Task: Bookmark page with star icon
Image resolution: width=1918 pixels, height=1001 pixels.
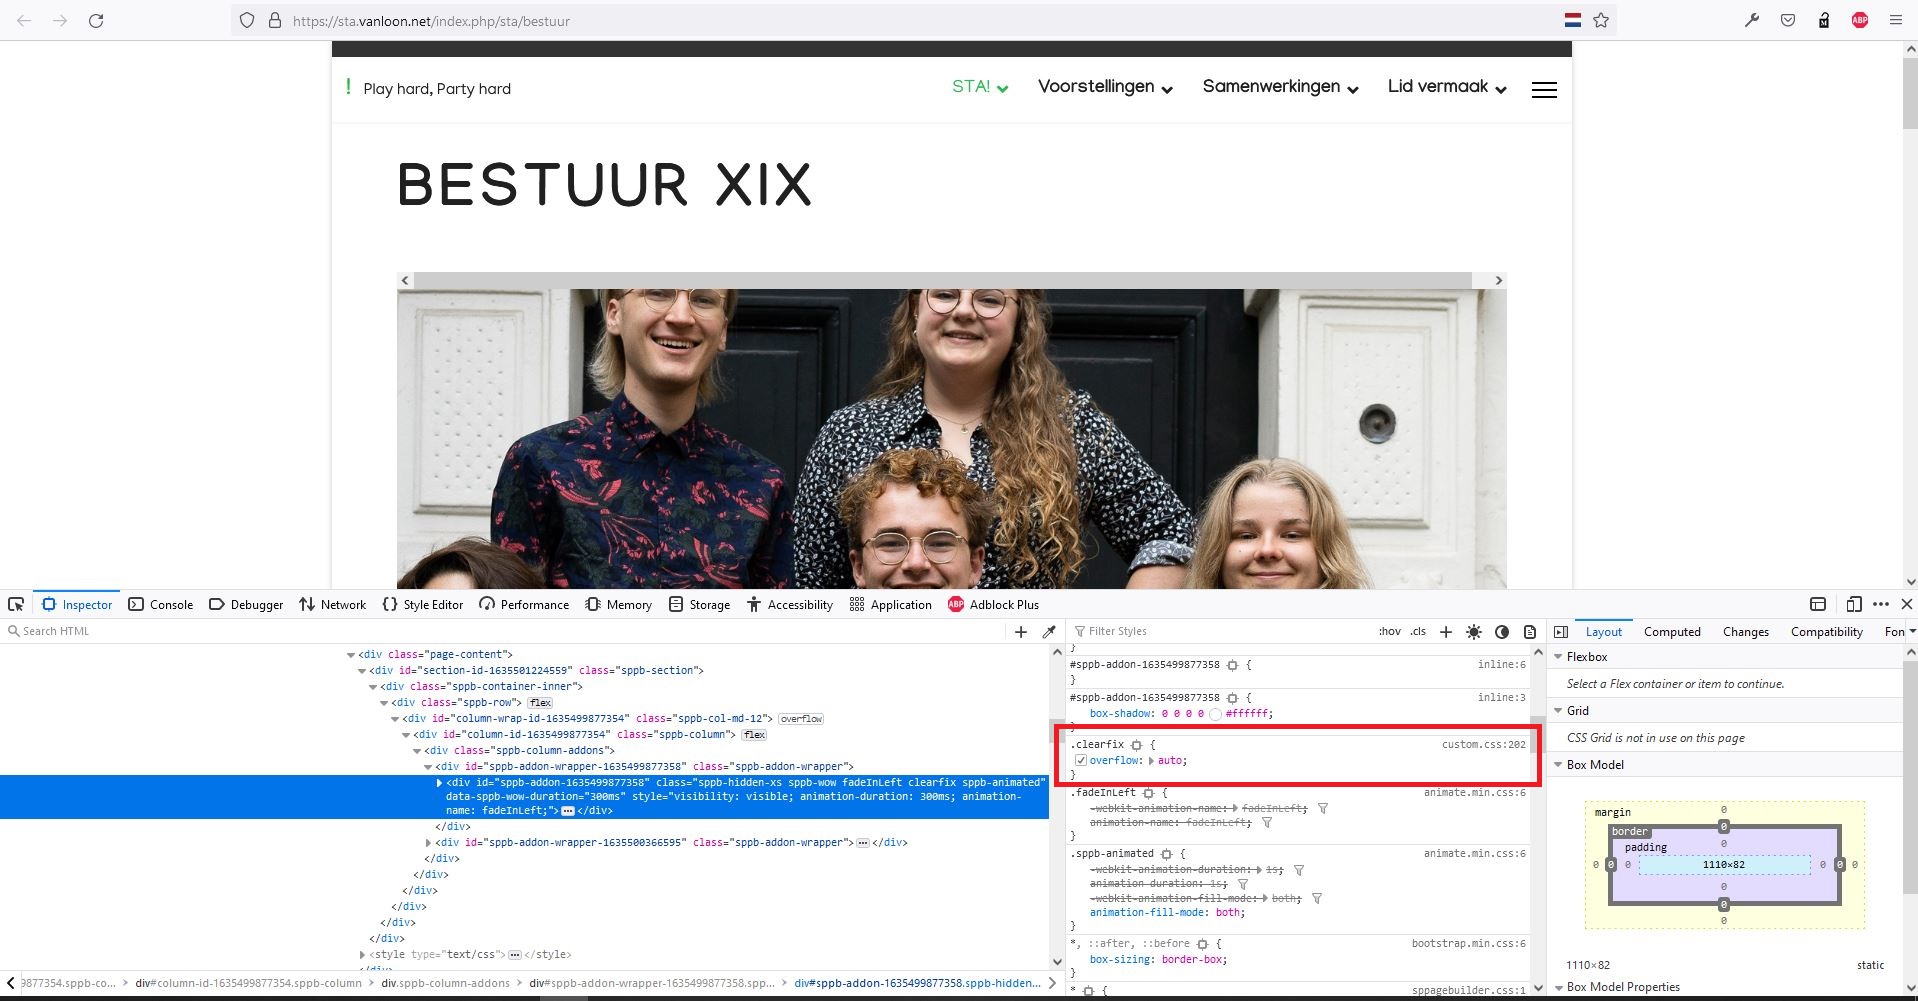Action: (x=1601, y=20)
